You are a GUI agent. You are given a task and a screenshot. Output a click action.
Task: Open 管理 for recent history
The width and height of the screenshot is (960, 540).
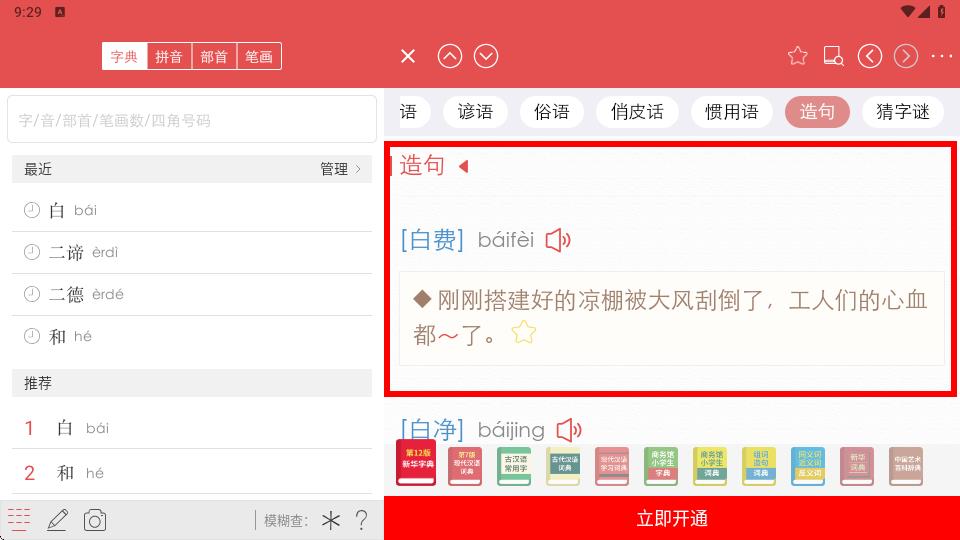(x=340, y=169)
